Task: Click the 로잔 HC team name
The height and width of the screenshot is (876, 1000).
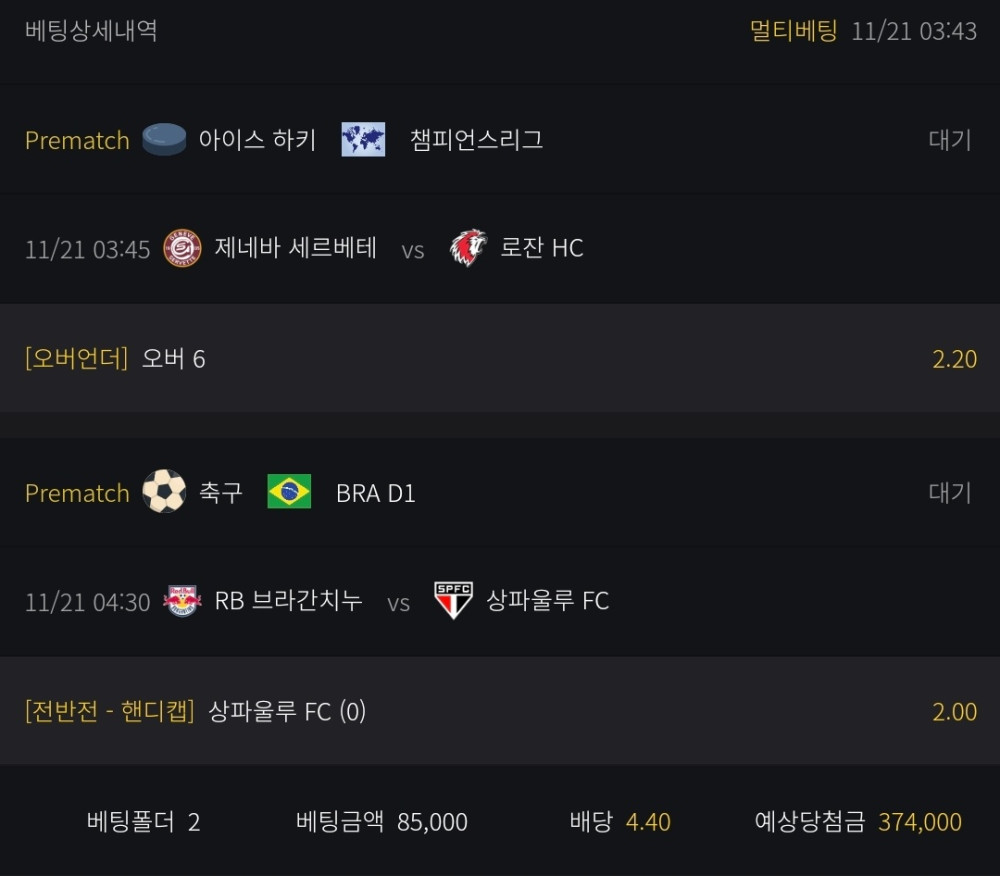Action: click(541, 248)
